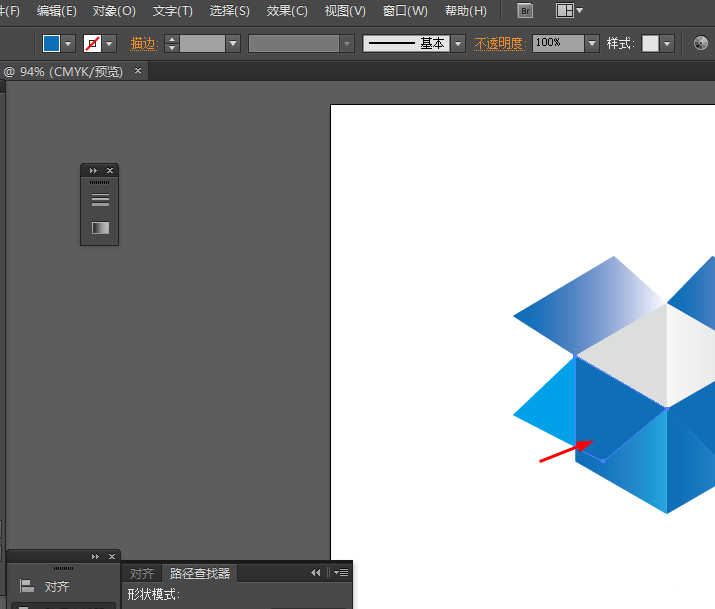This screenshot has height=609, width=715.
Task: Open the Adobe Bridge icon
Action: pos(524,11)
